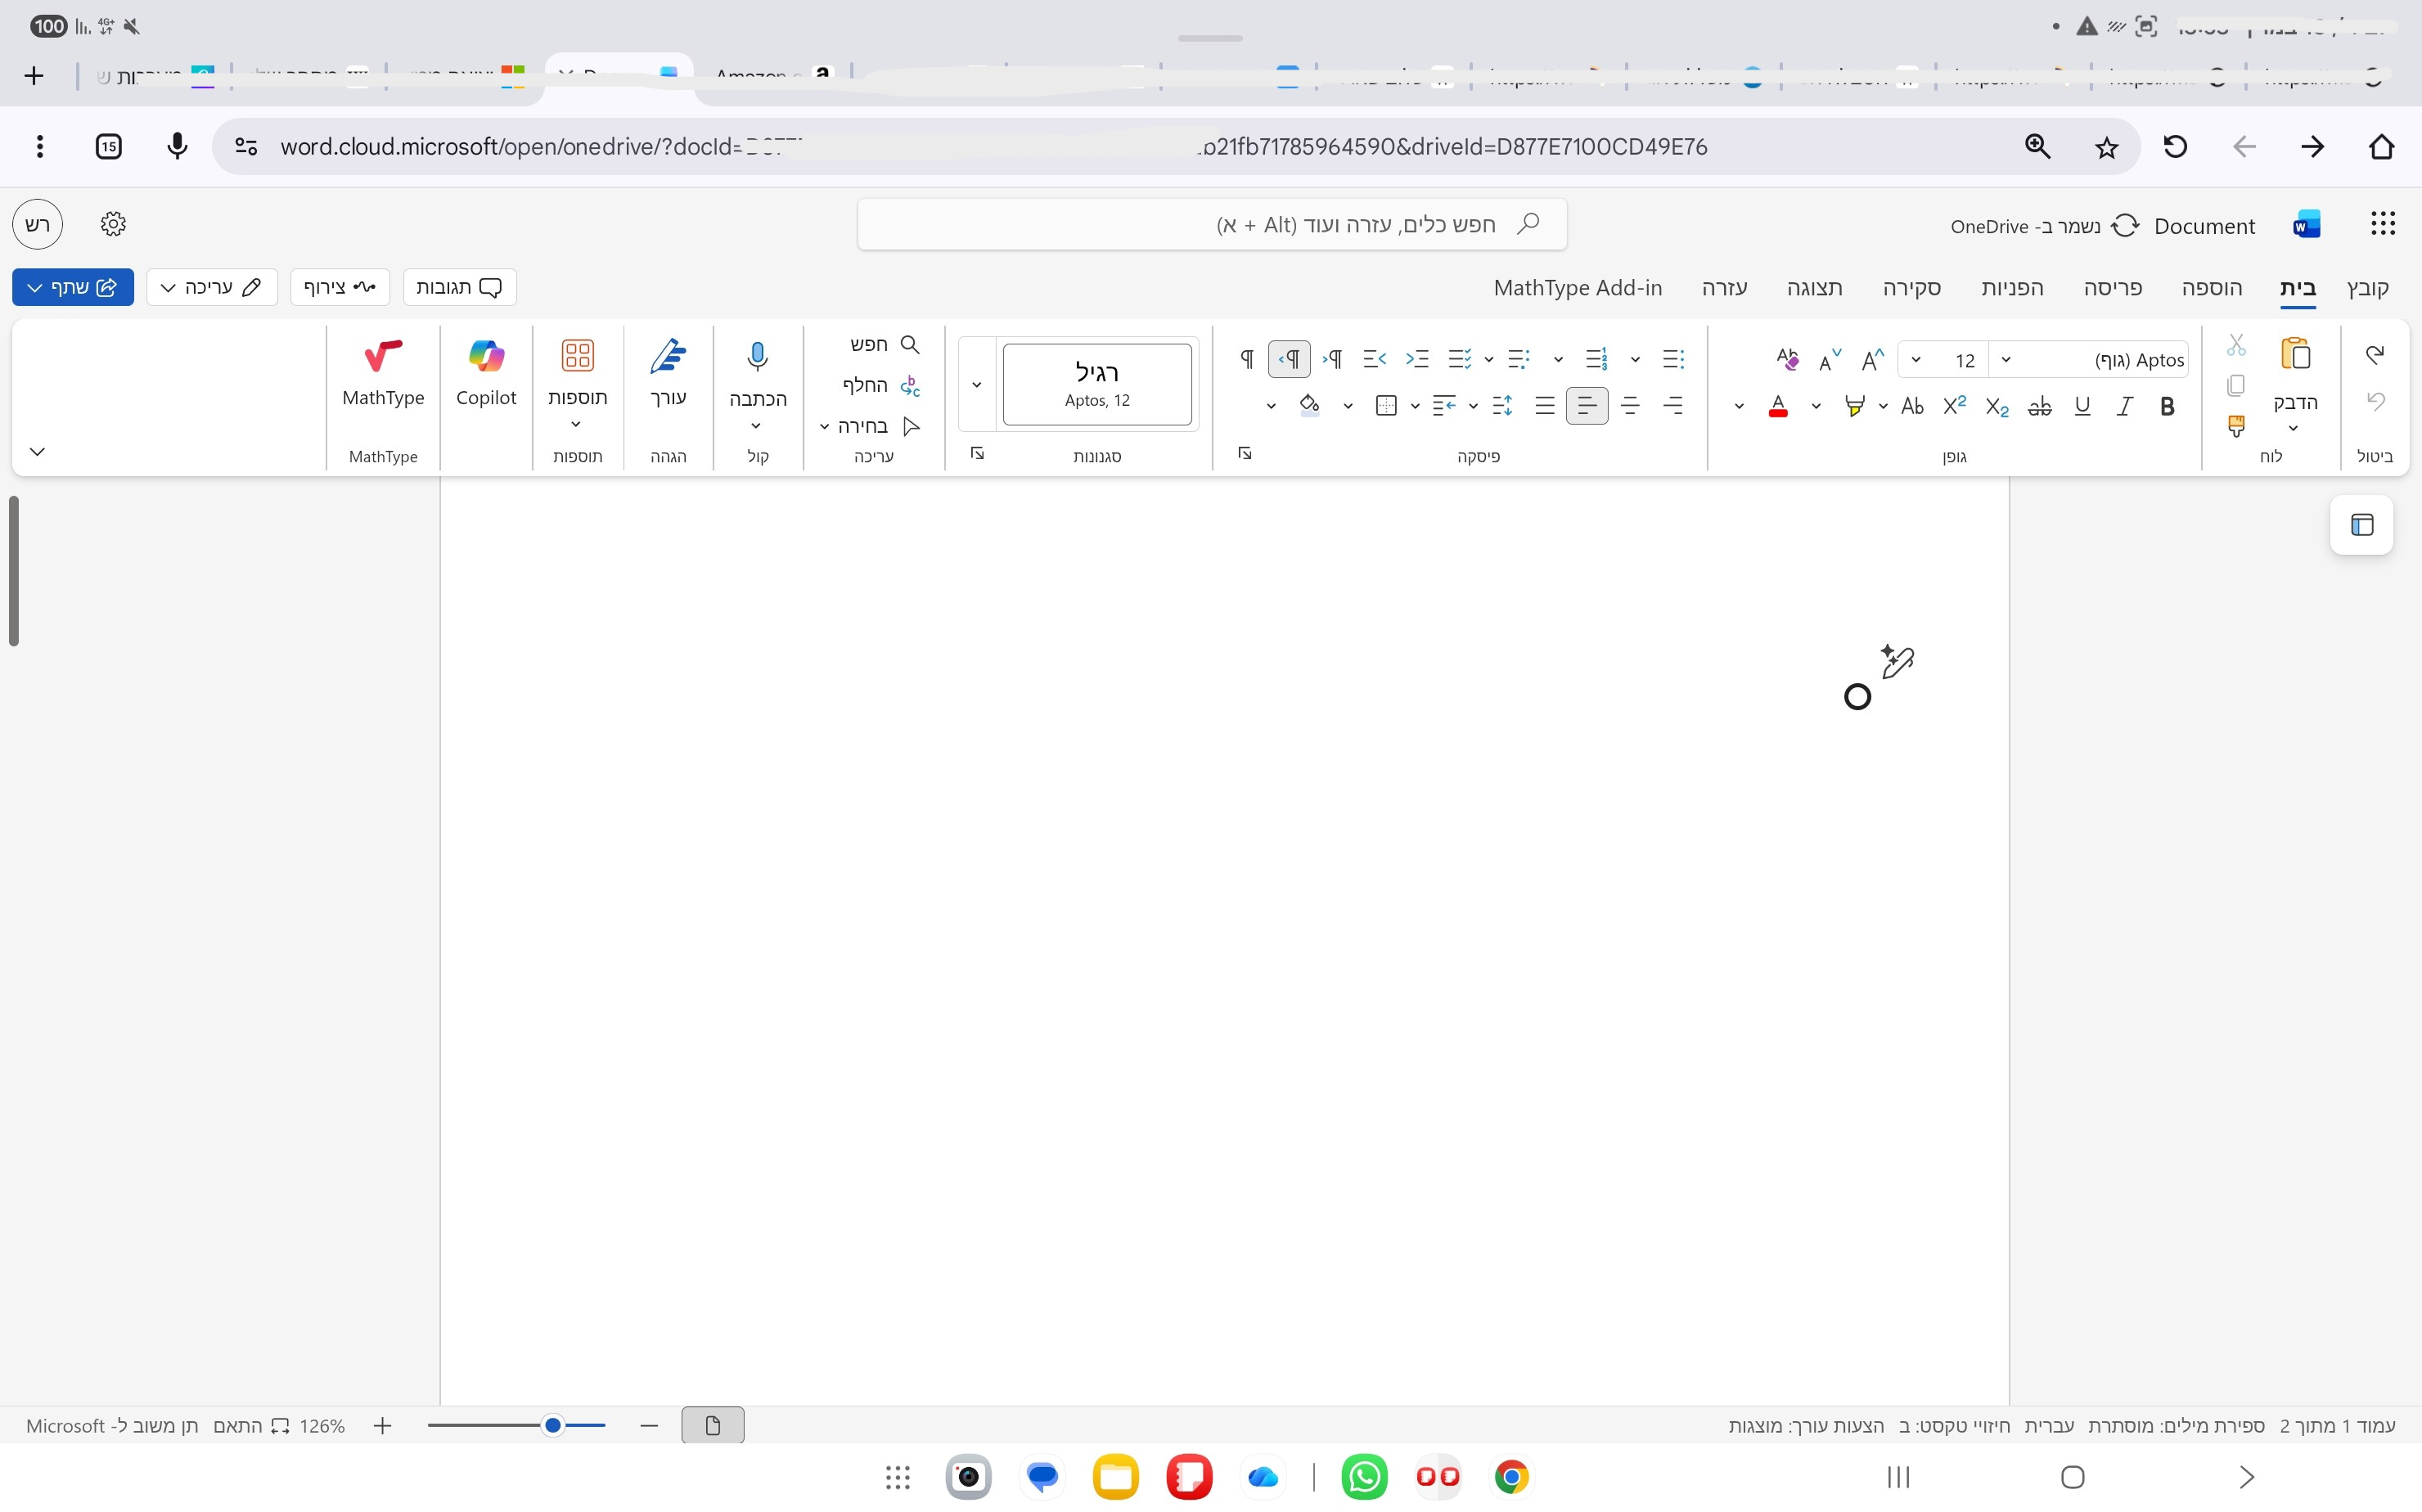The height and width of the screenshot is (1512, 2422).
Task: Click the Clear Formatting eraser icon
Action: coord(1787,359)
